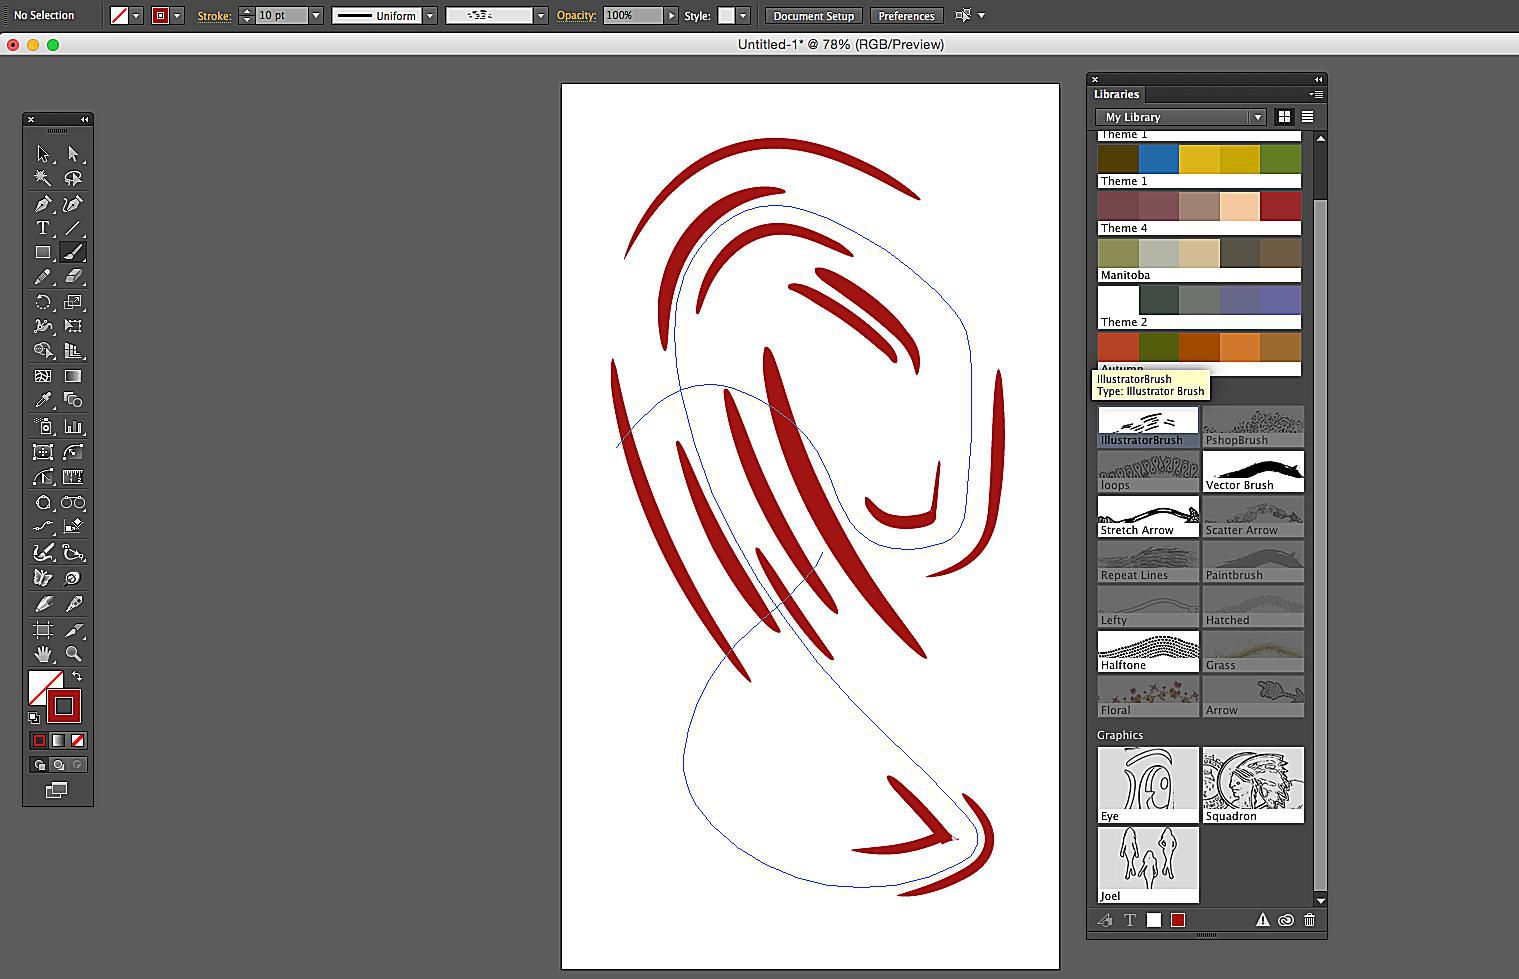Expand the Opacity slider arrow
This screenshot has height=979, width=1519.
pyautogui.click(x=671, y=16)
